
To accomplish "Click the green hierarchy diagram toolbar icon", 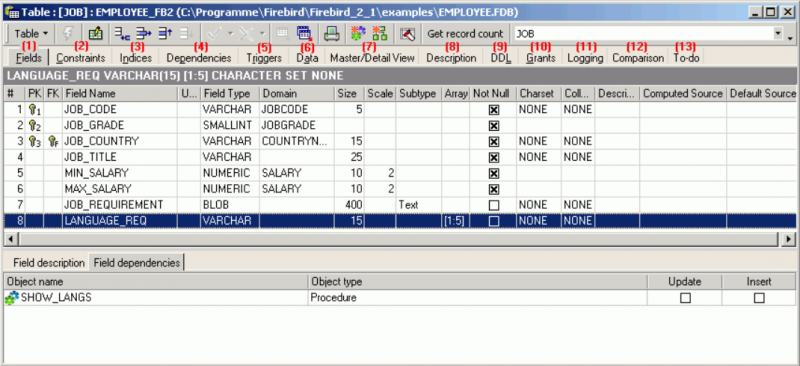I will pos(380,34).
